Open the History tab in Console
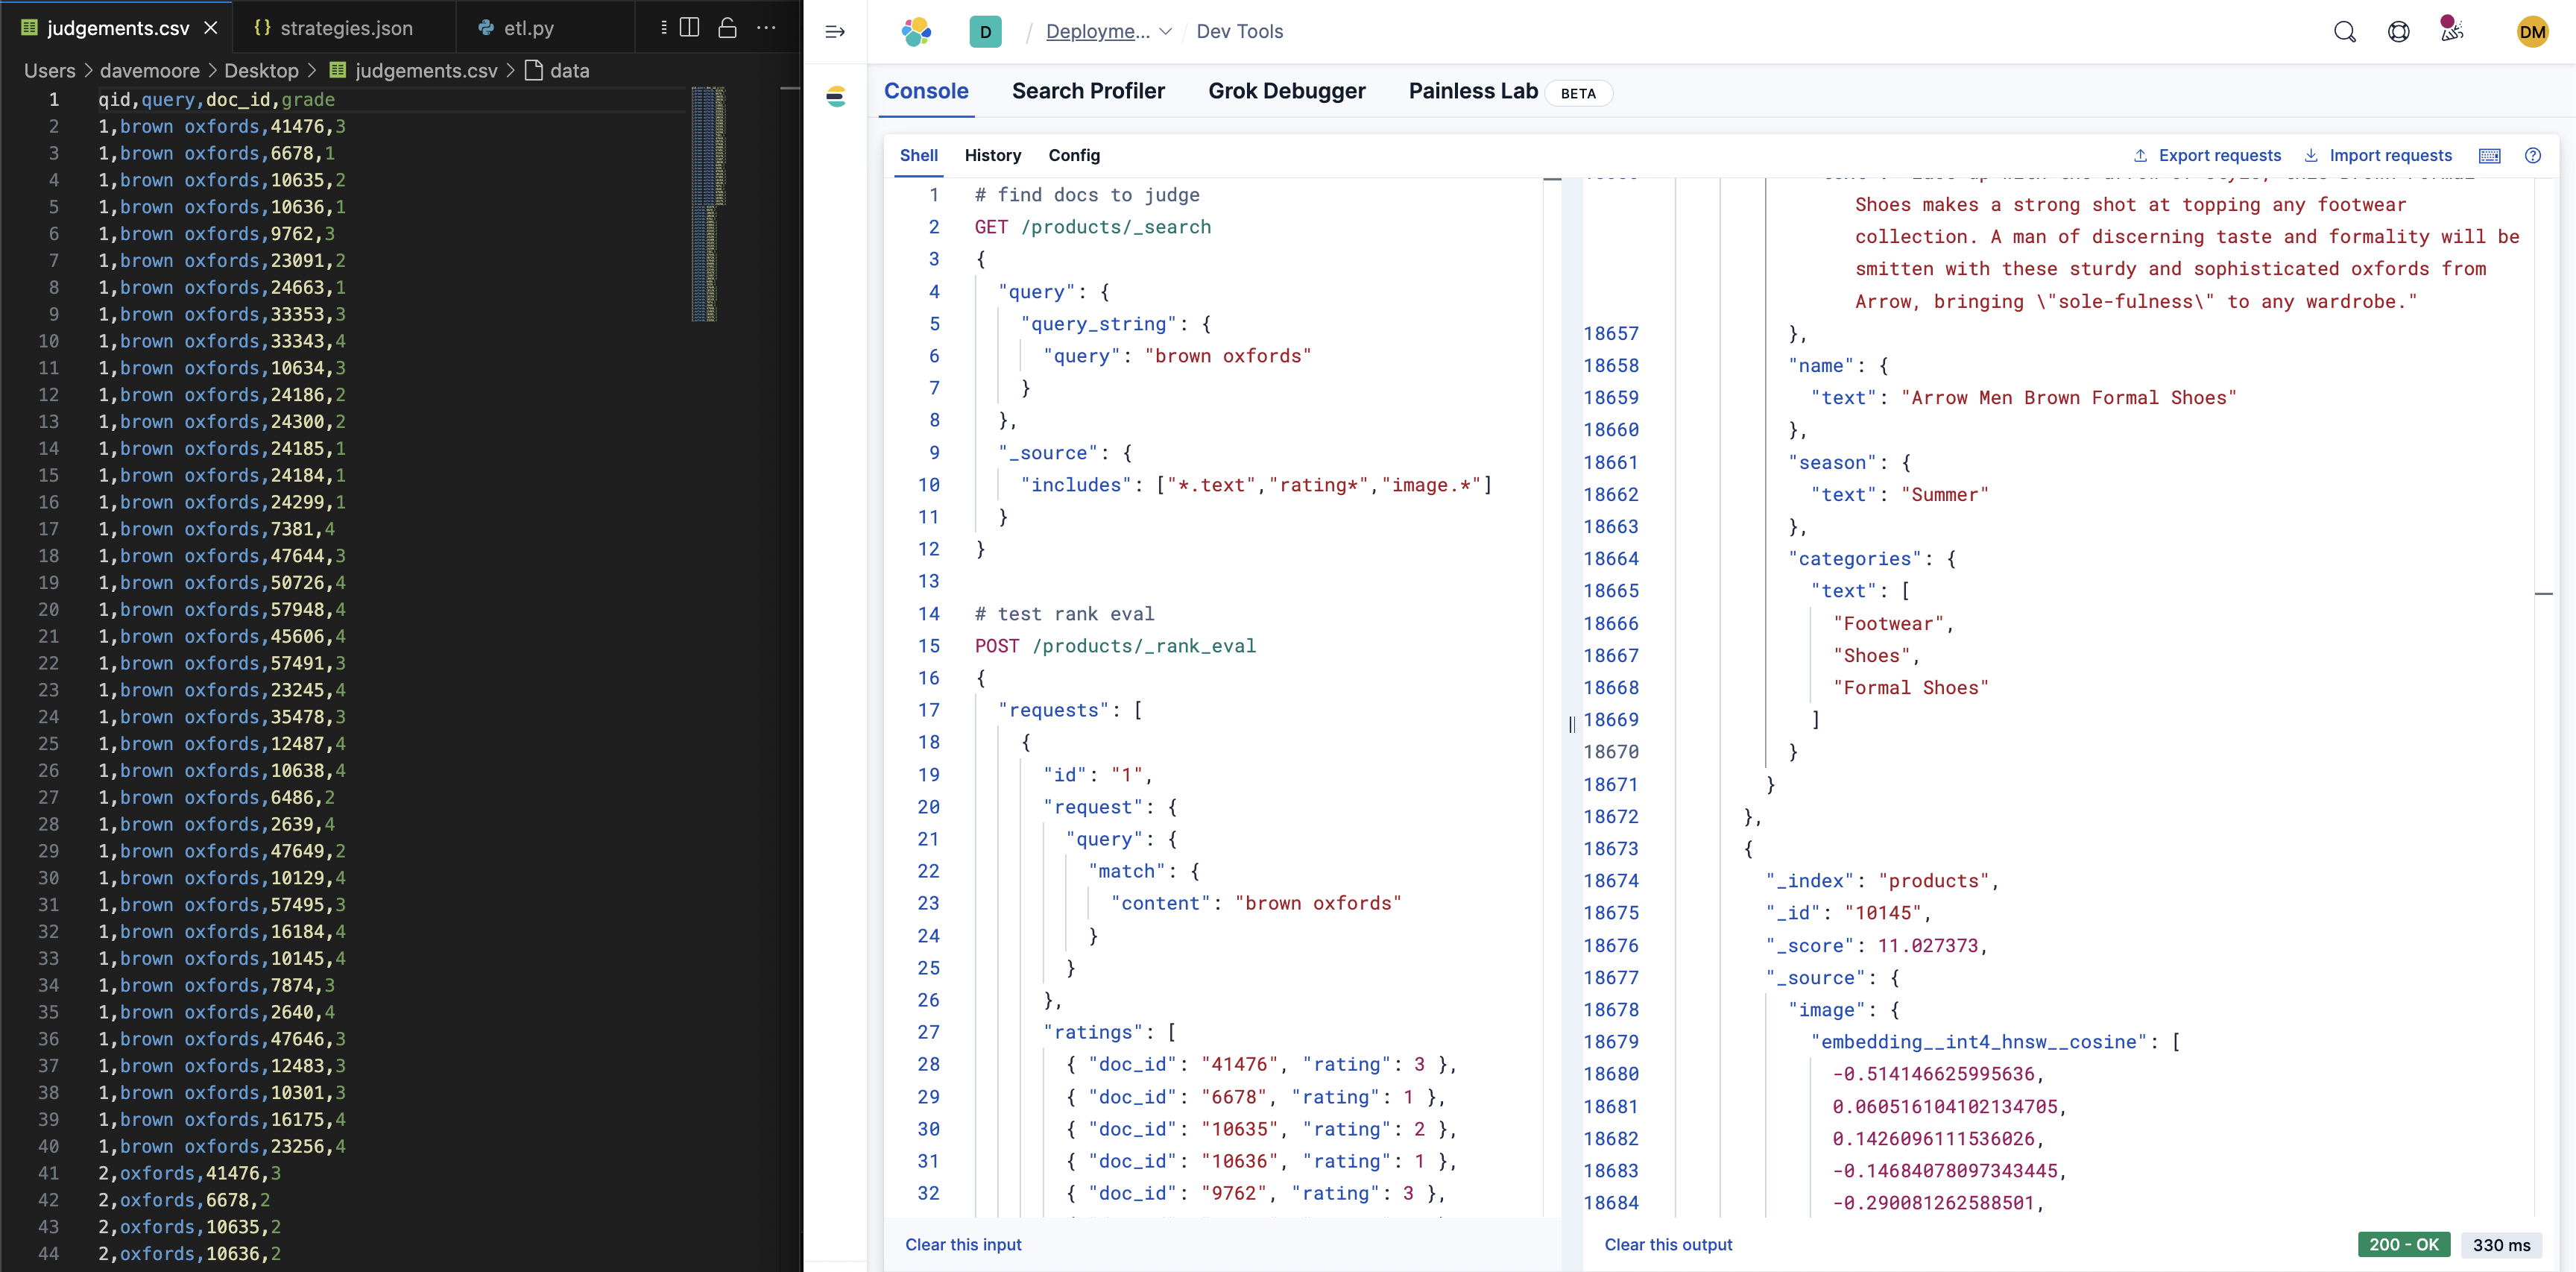 (x=992, y=155)
